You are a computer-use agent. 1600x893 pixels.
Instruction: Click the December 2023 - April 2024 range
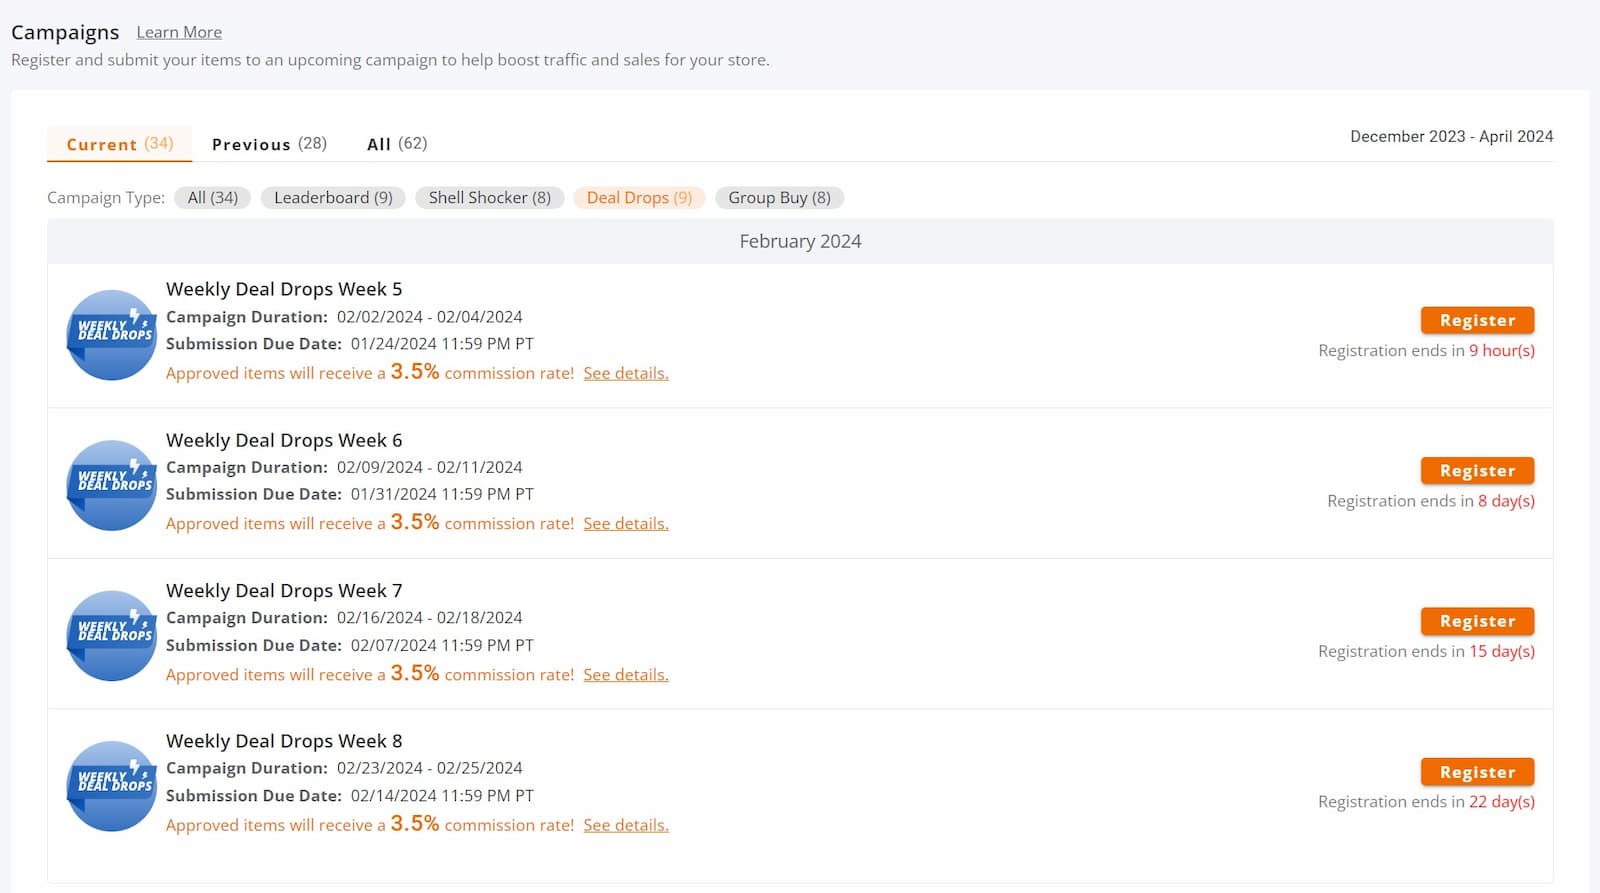(1451, 136)
